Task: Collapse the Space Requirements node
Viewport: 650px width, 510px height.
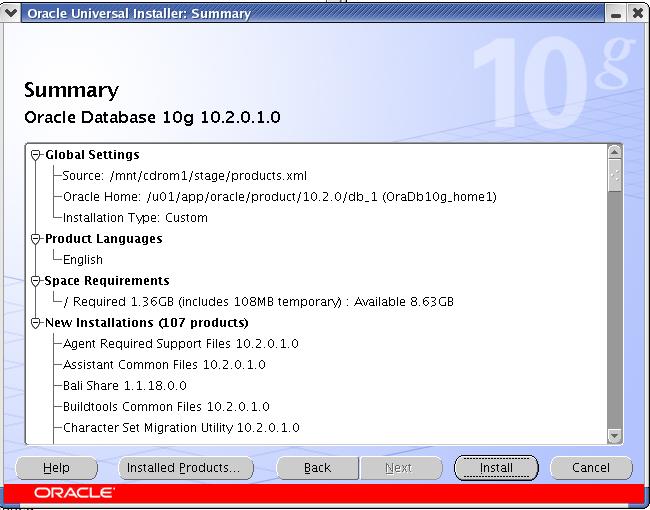Action: pyautogui.click(x=37, y=281)
